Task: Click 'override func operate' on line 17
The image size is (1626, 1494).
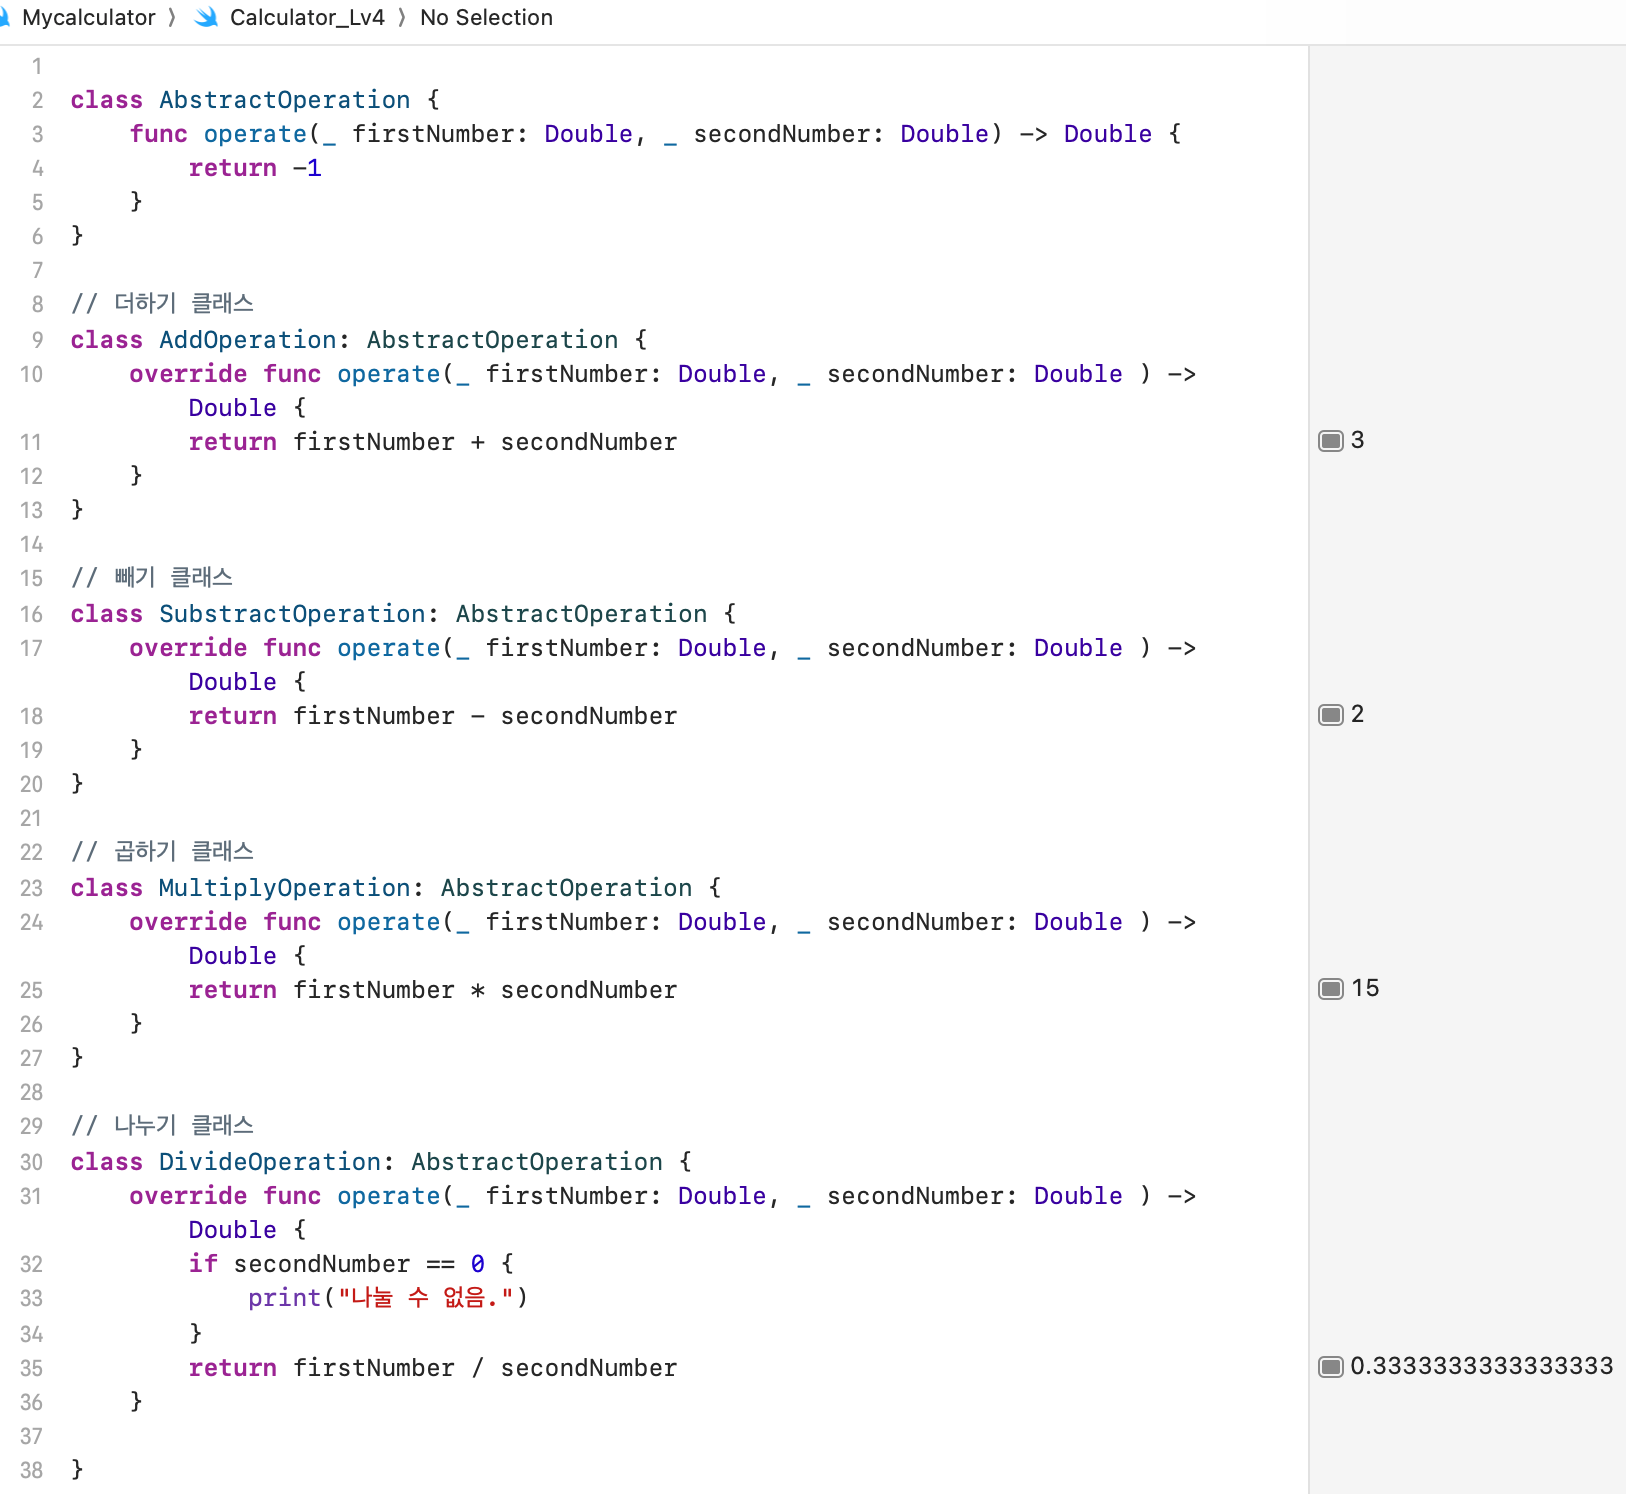Action: tap(285, 648)
